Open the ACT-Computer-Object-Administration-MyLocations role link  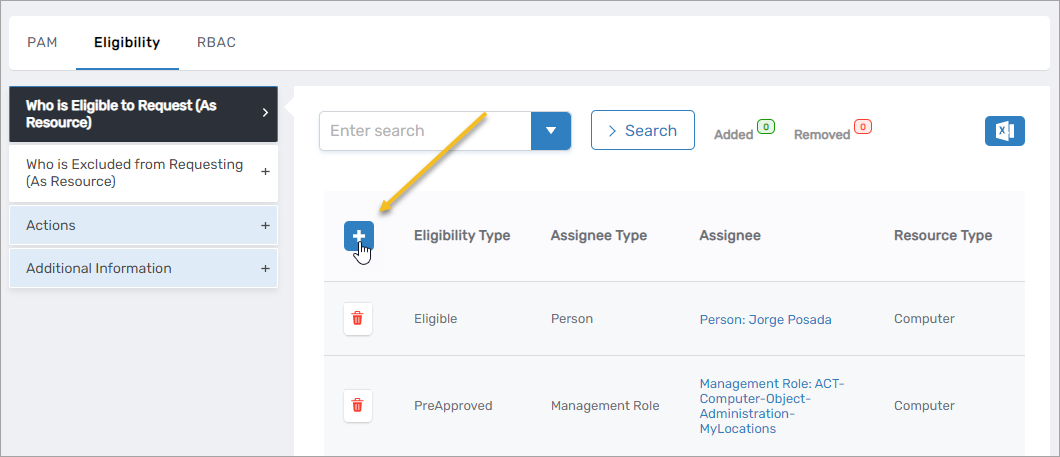[x=772, y=406]
